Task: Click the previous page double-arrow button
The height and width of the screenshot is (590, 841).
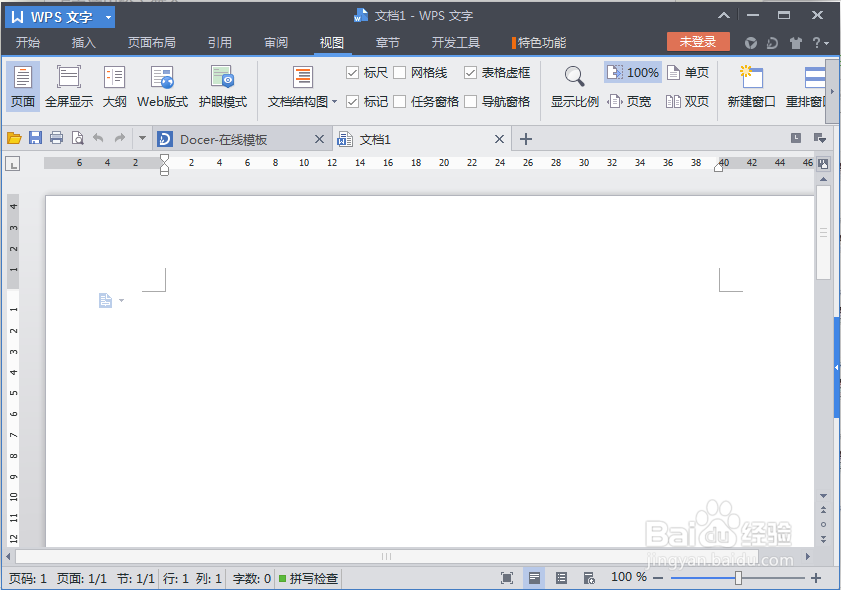Action: (x=823, y=510)
